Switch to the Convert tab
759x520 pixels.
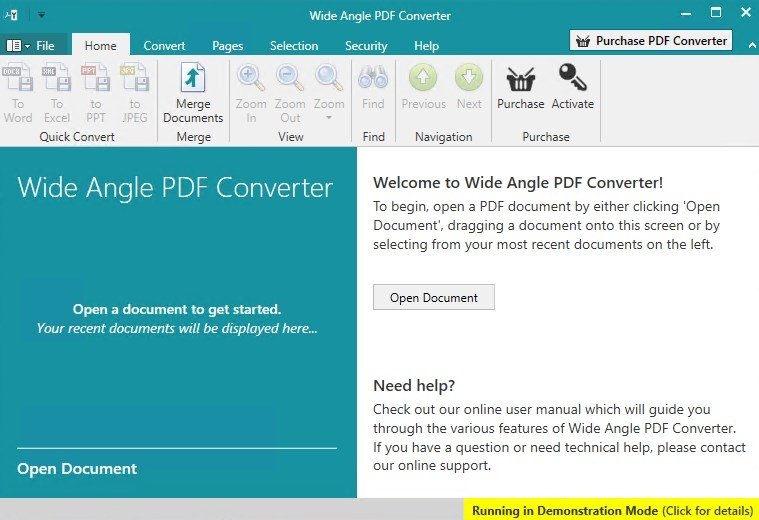click(x=164, y=46)
